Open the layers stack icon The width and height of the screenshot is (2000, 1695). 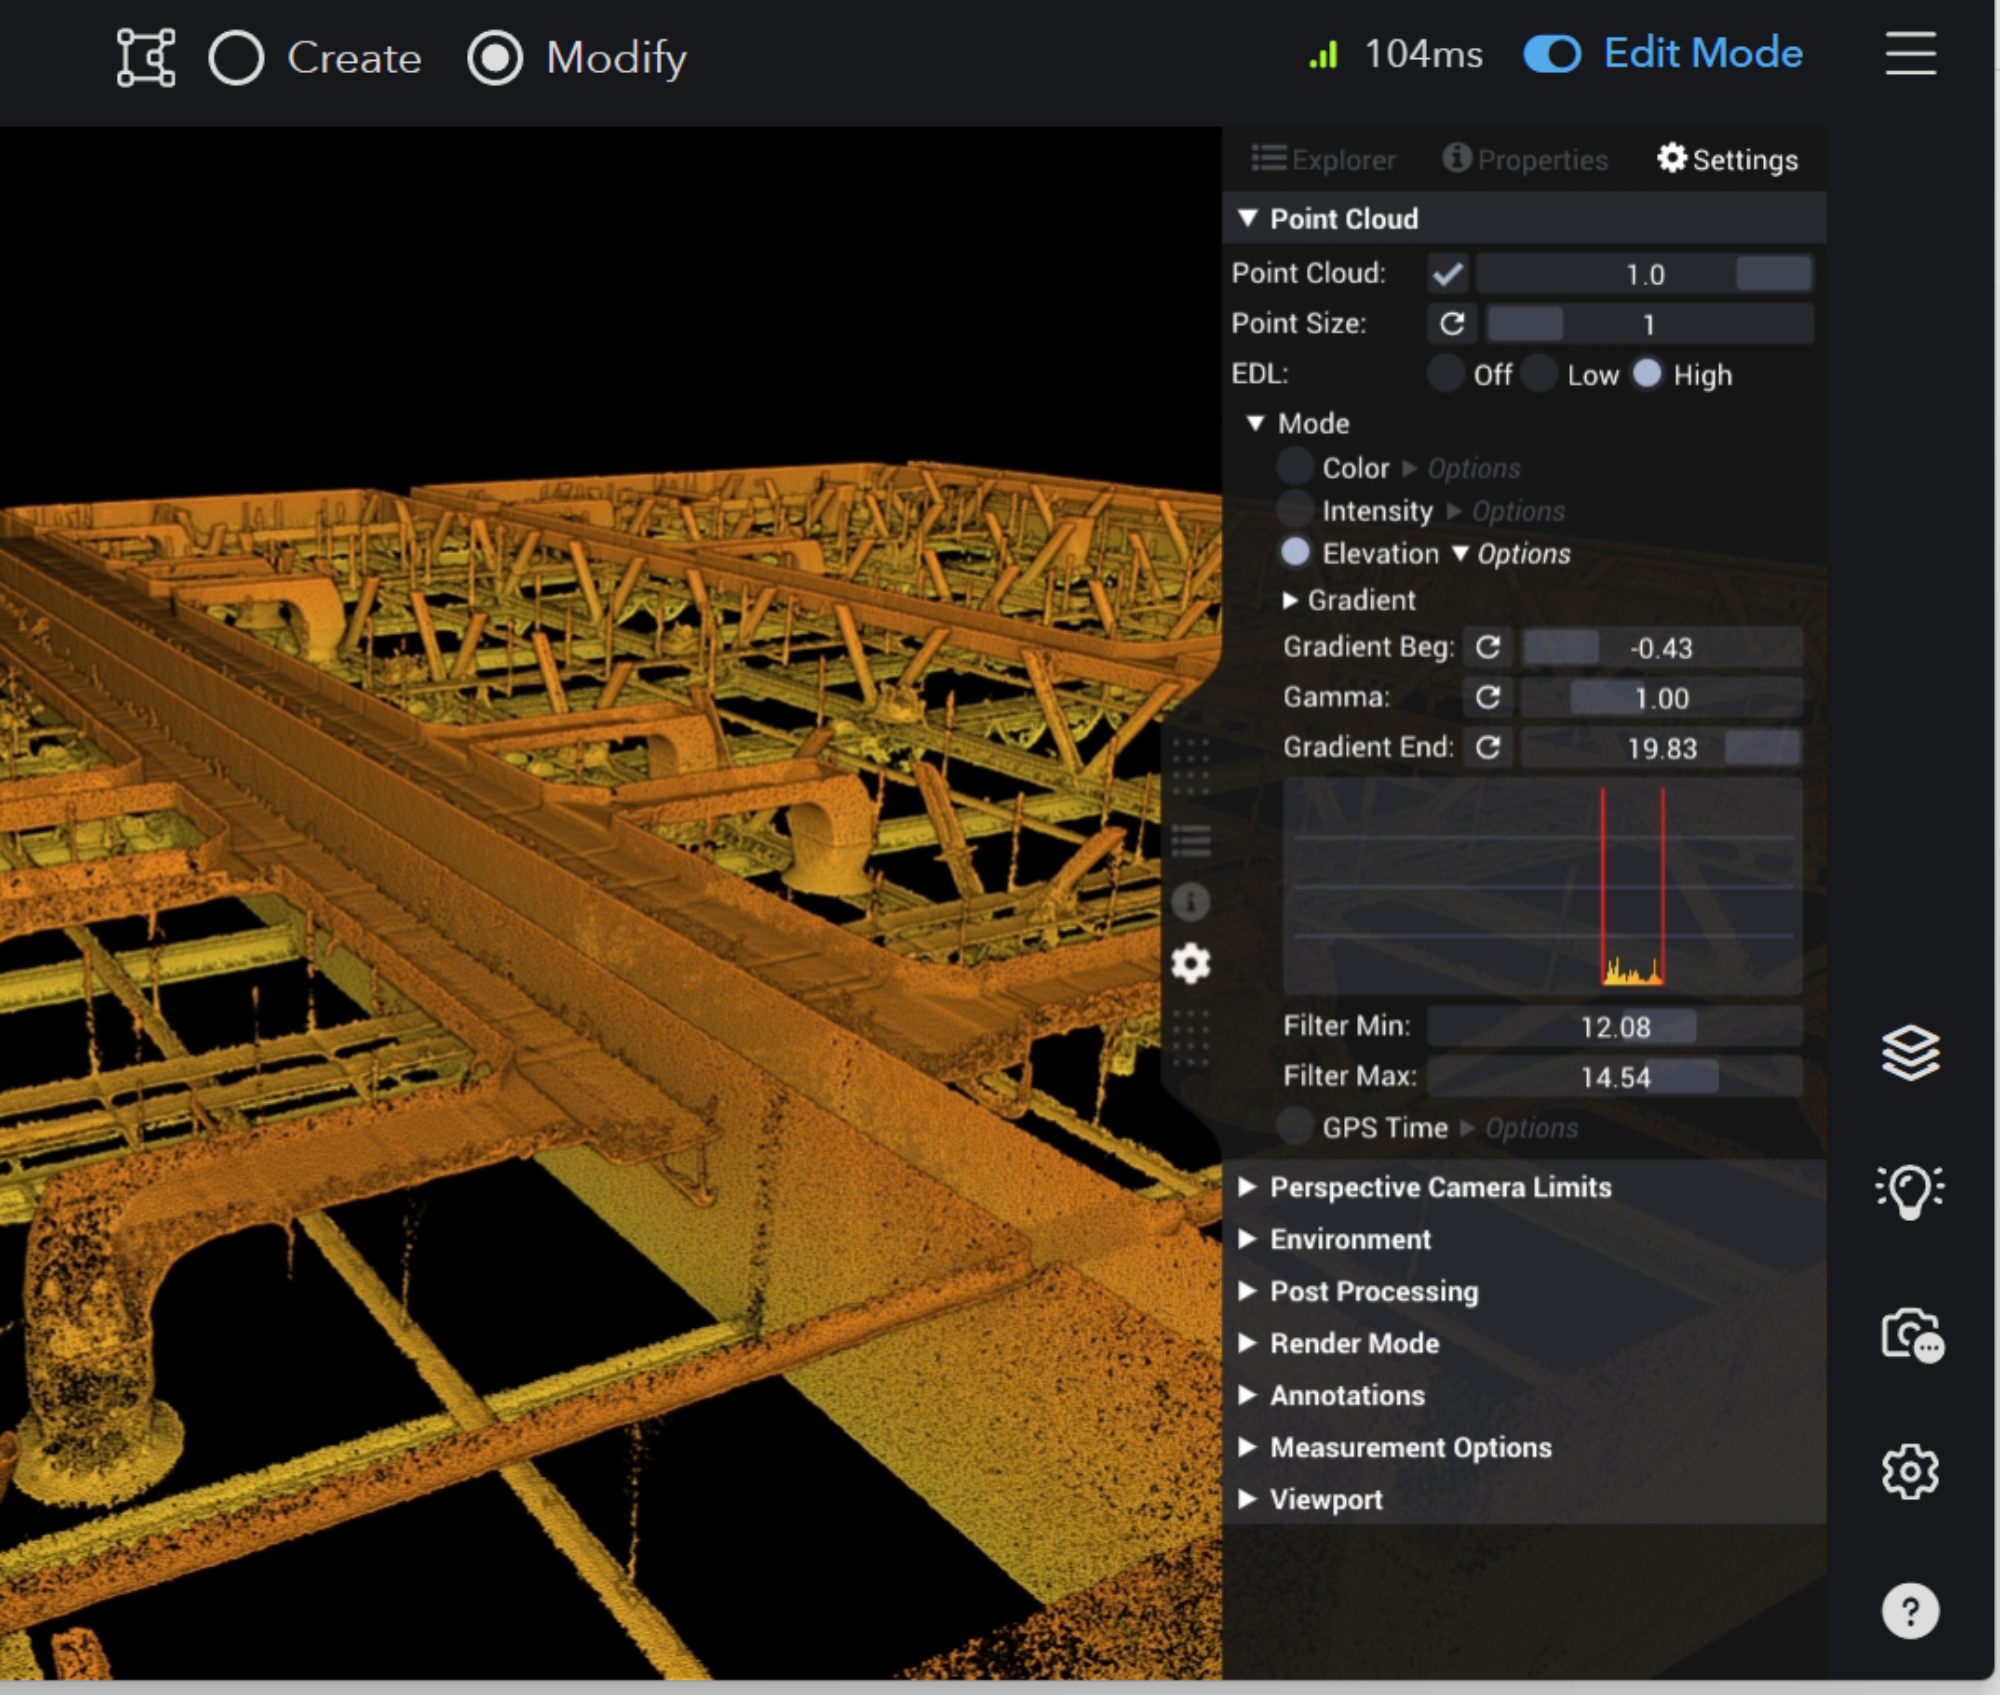tap(1910, 1053)
